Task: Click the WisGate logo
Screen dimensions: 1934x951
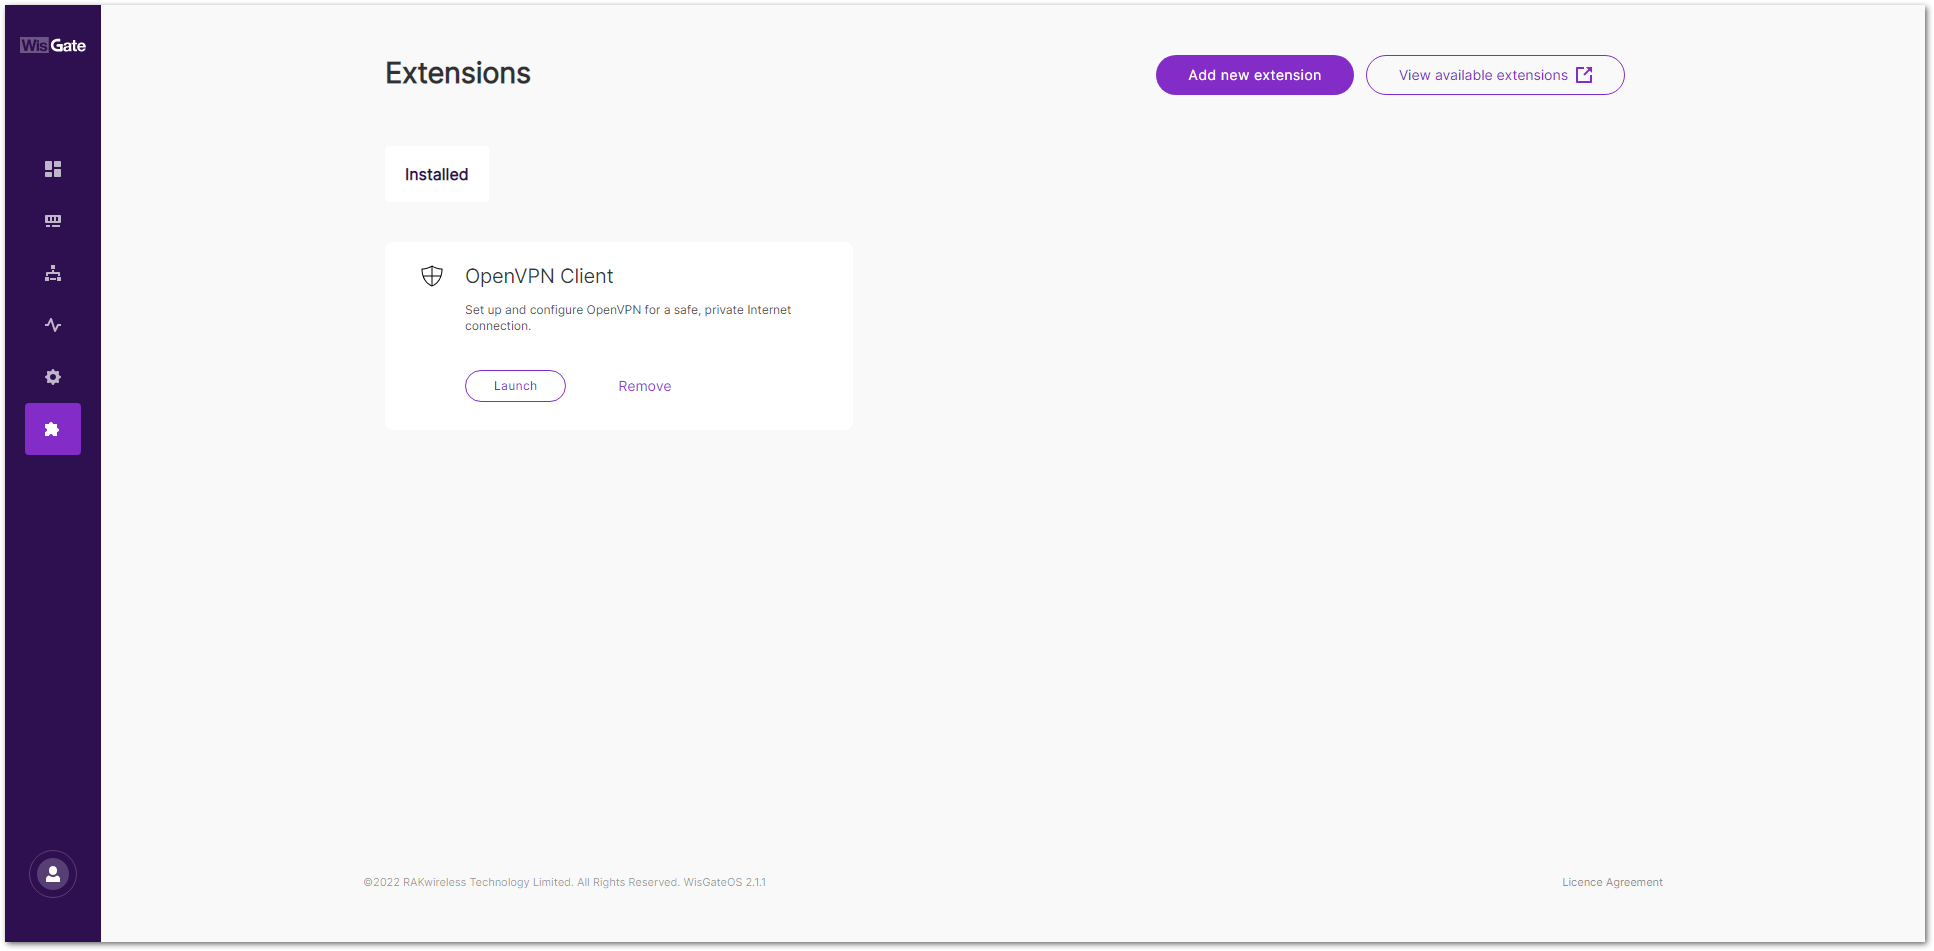Action: (53, 45)
